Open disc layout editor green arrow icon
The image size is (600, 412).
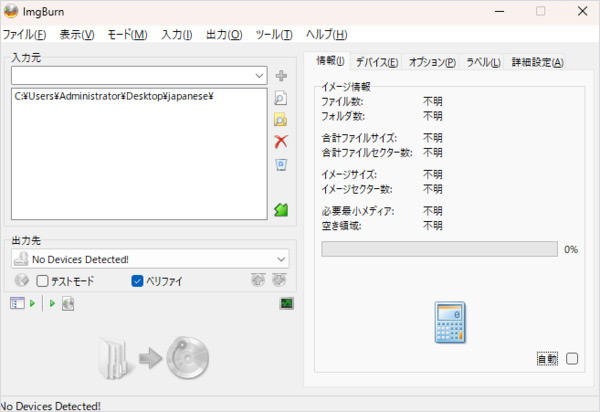point(281,210)
